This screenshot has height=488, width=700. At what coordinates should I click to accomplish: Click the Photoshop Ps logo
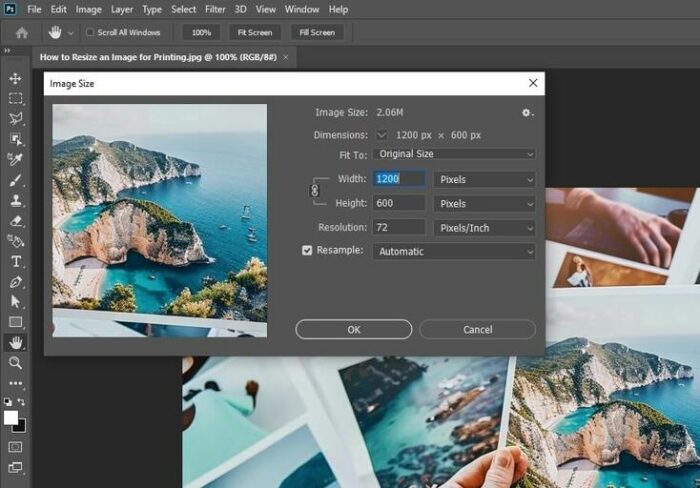(10, 9)
